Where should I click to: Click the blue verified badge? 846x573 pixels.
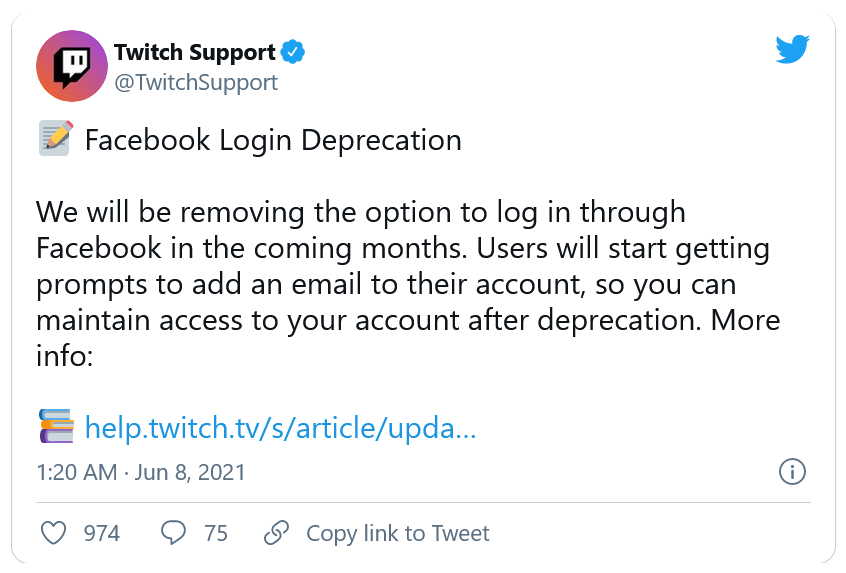[x=294, y=52]
